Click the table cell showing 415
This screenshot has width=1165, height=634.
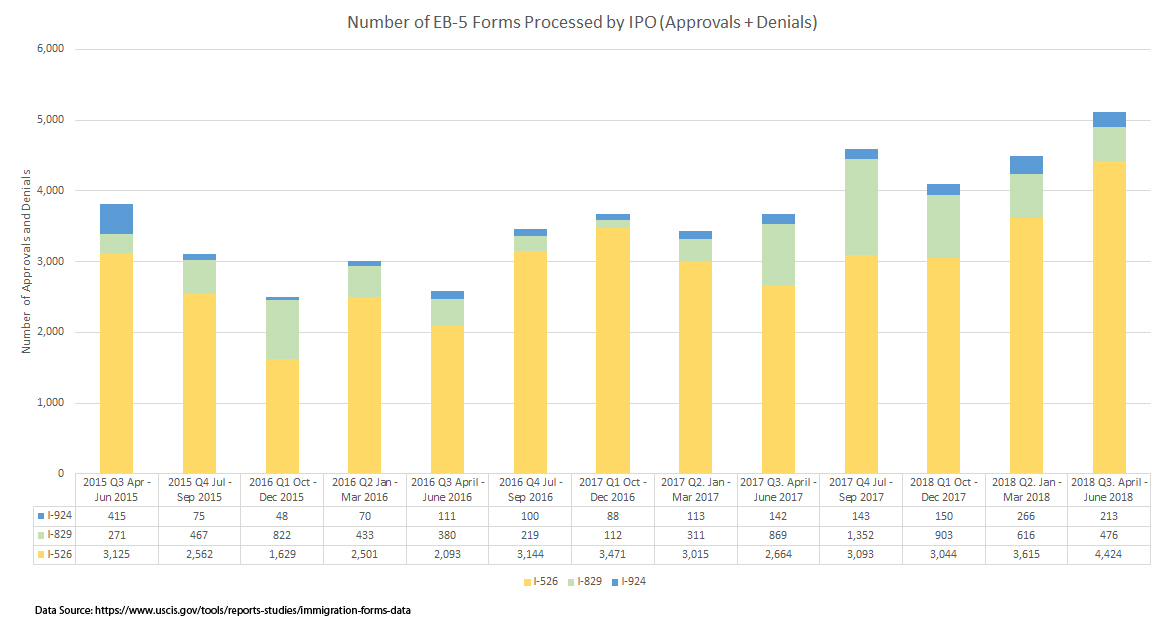click(x=116, y=516)
